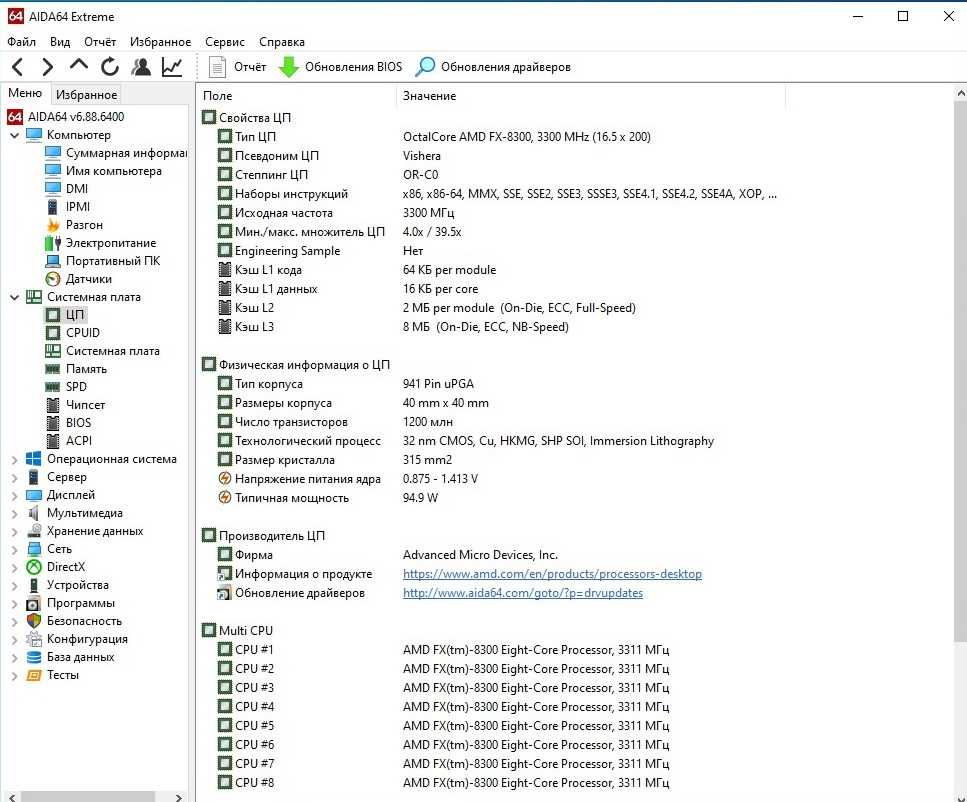Screen dimensions: 967x802
Task: Select the DirectX Xbox icon entry
Action: (56, 567)
